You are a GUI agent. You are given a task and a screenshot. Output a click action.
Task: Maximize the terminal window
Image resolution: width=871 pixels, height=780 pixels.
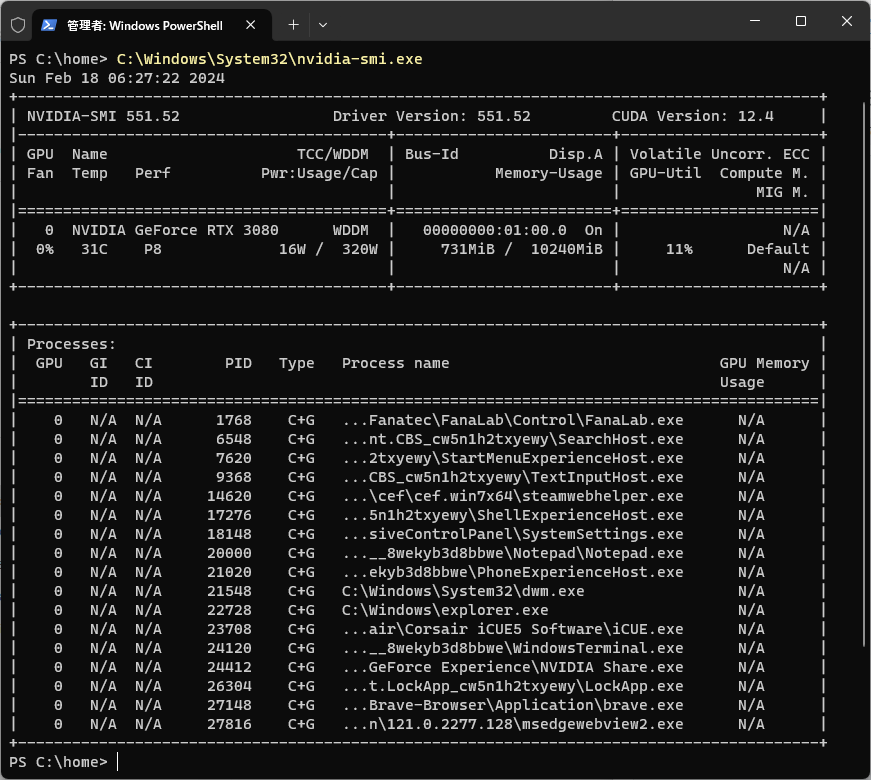(x=800, y=21)
